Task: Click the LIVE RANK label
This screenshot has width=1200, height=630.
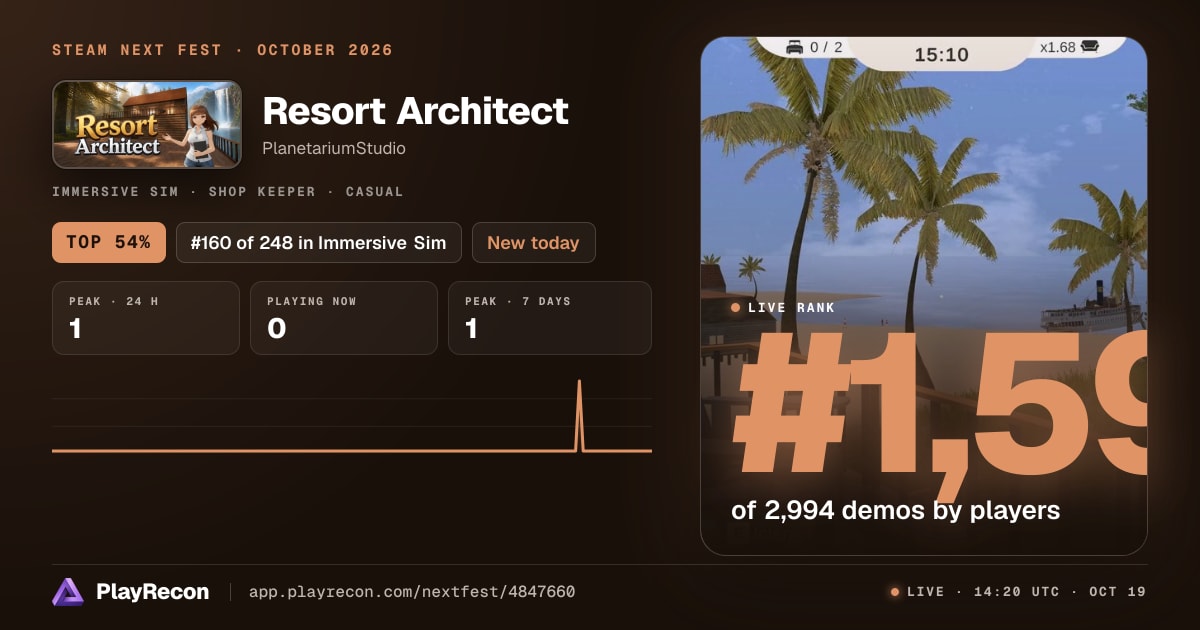Action: coord(791,308)
